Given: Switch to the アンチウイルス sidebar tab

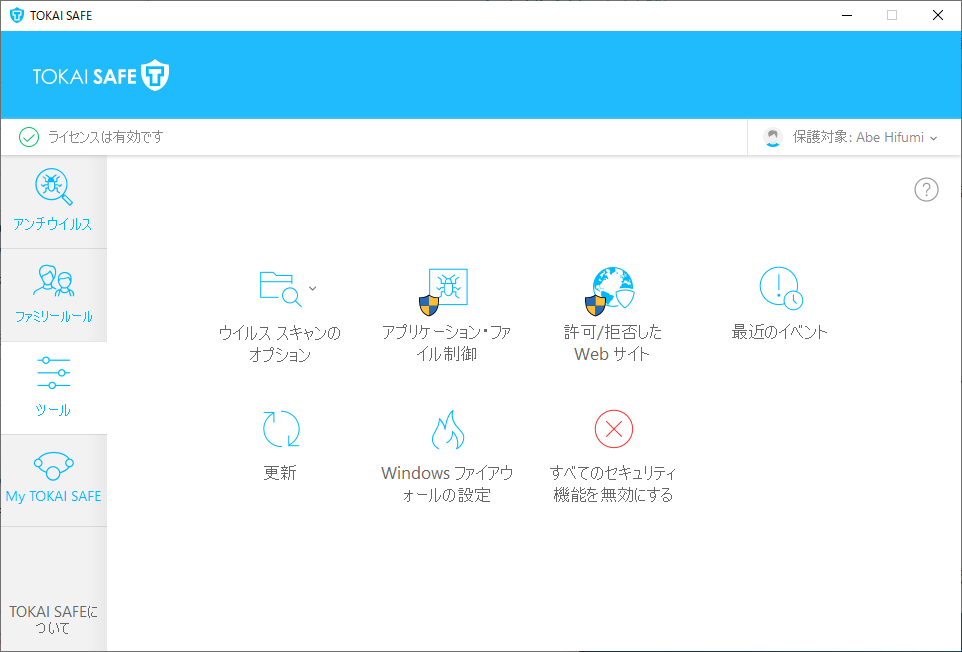Looking at the screenshot, I should [53, 201].
